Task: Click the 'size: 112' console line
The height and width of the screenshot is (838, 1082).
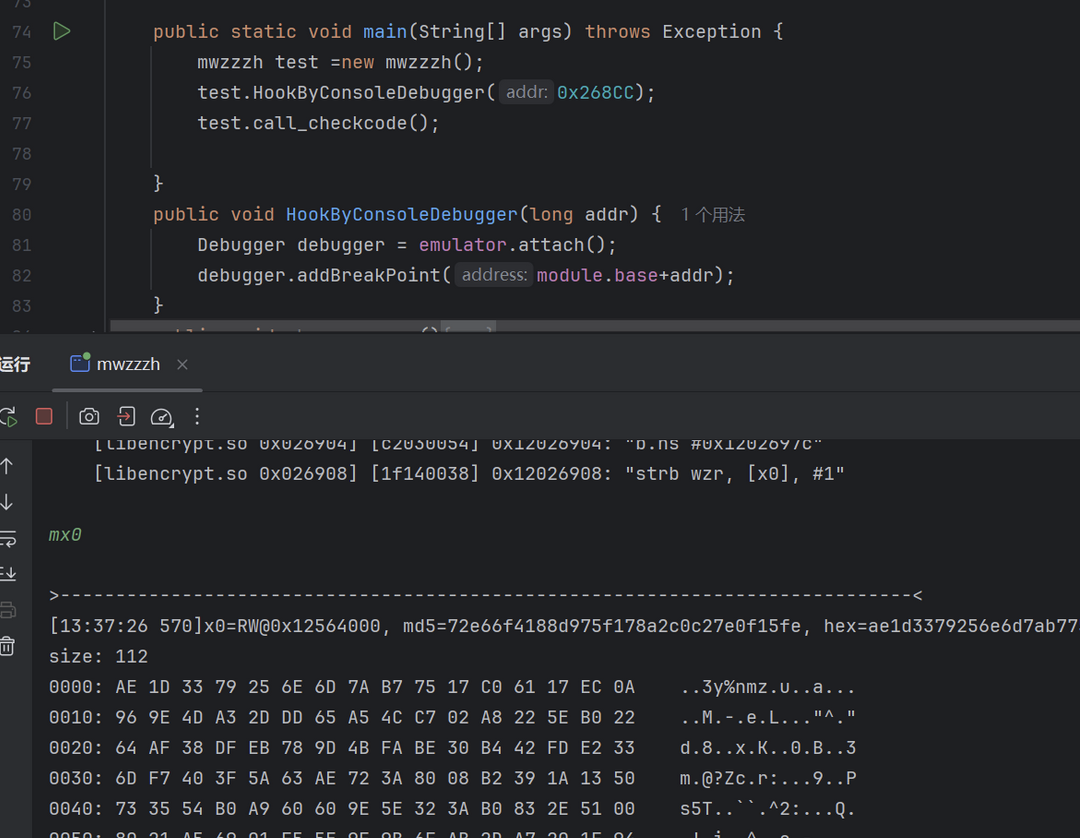Action: [98, 656]
